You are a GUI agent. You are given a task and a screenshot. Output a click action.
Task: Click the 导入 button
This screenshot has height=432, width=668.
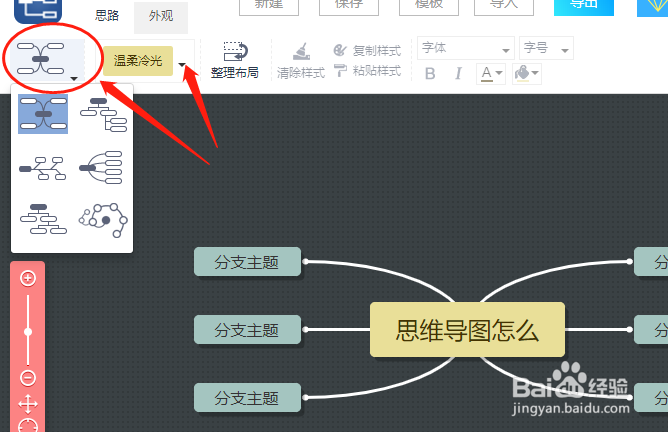coord(504,6)
